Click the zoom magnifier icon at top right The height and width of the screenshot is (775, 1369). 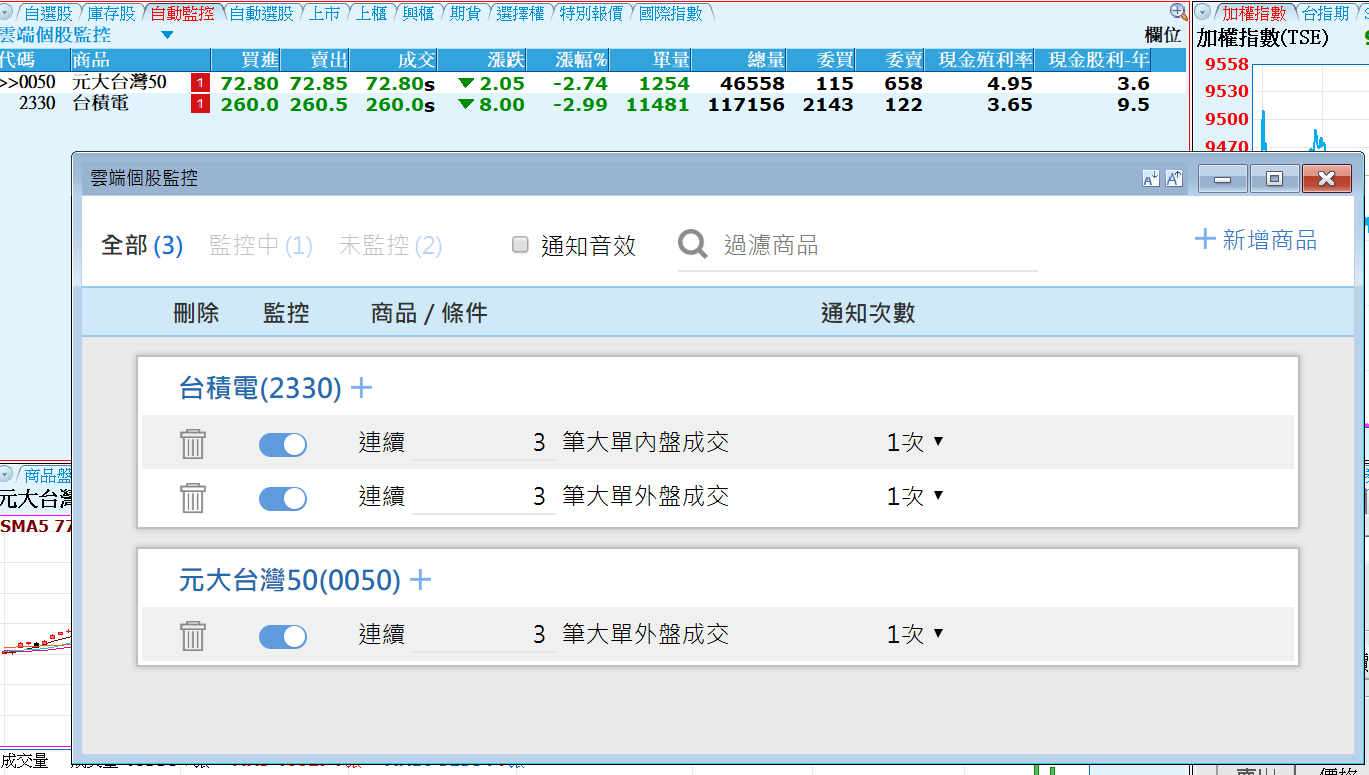pyautogui.click(x=1178, y=12)
